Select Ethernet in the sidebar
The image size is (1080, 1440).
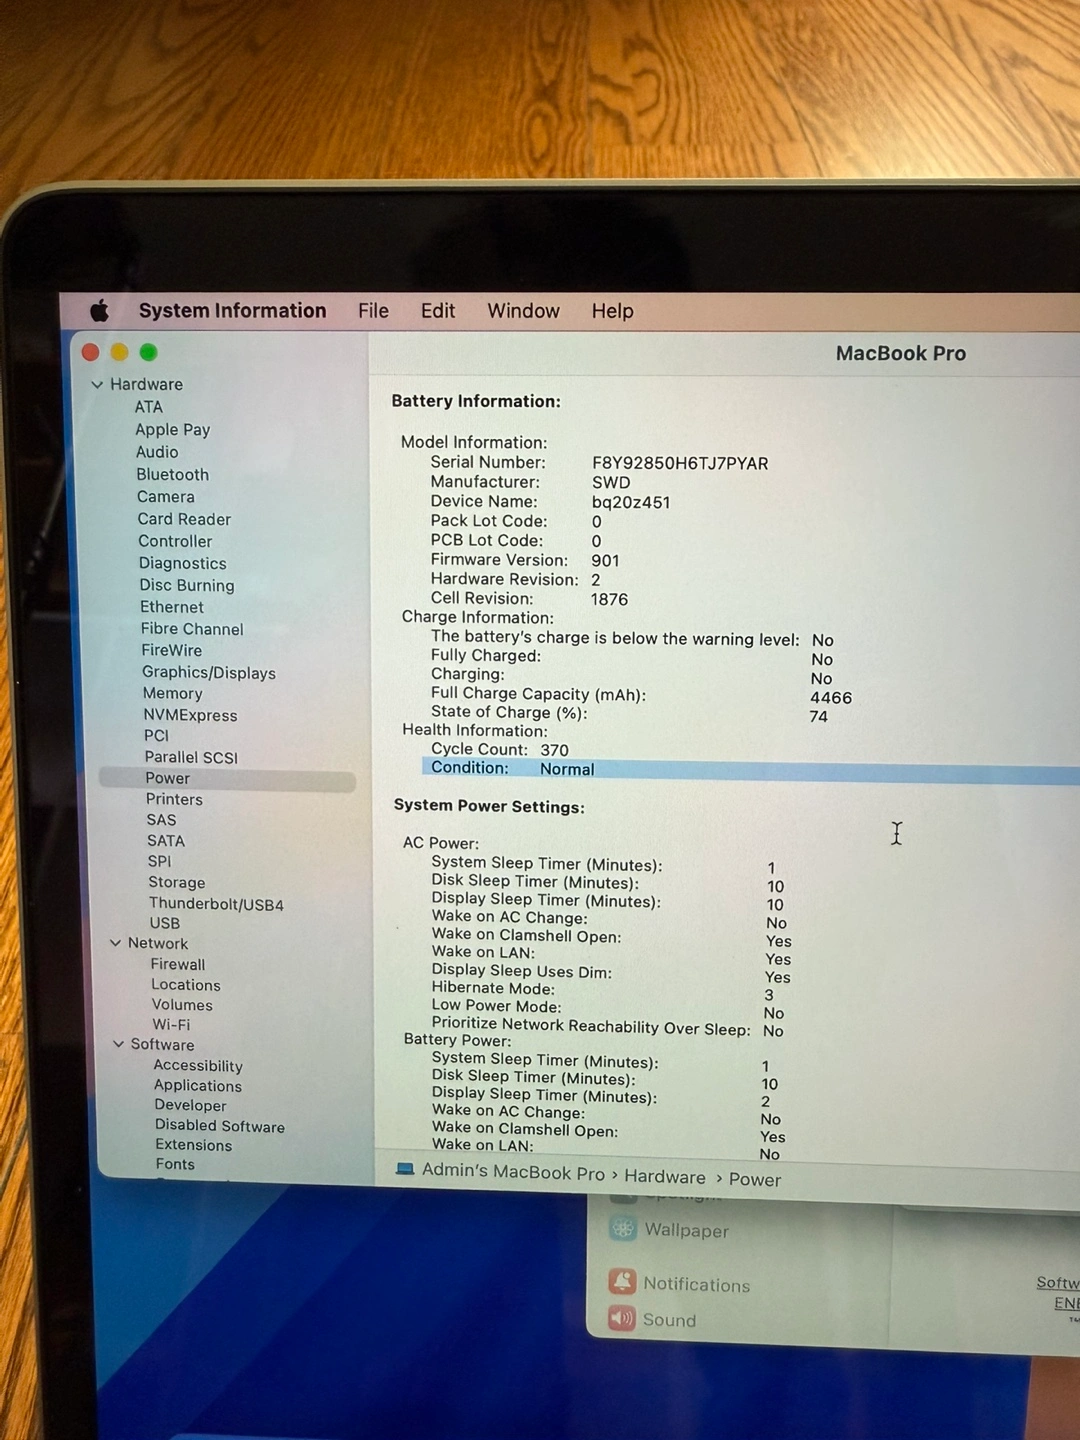172,607
